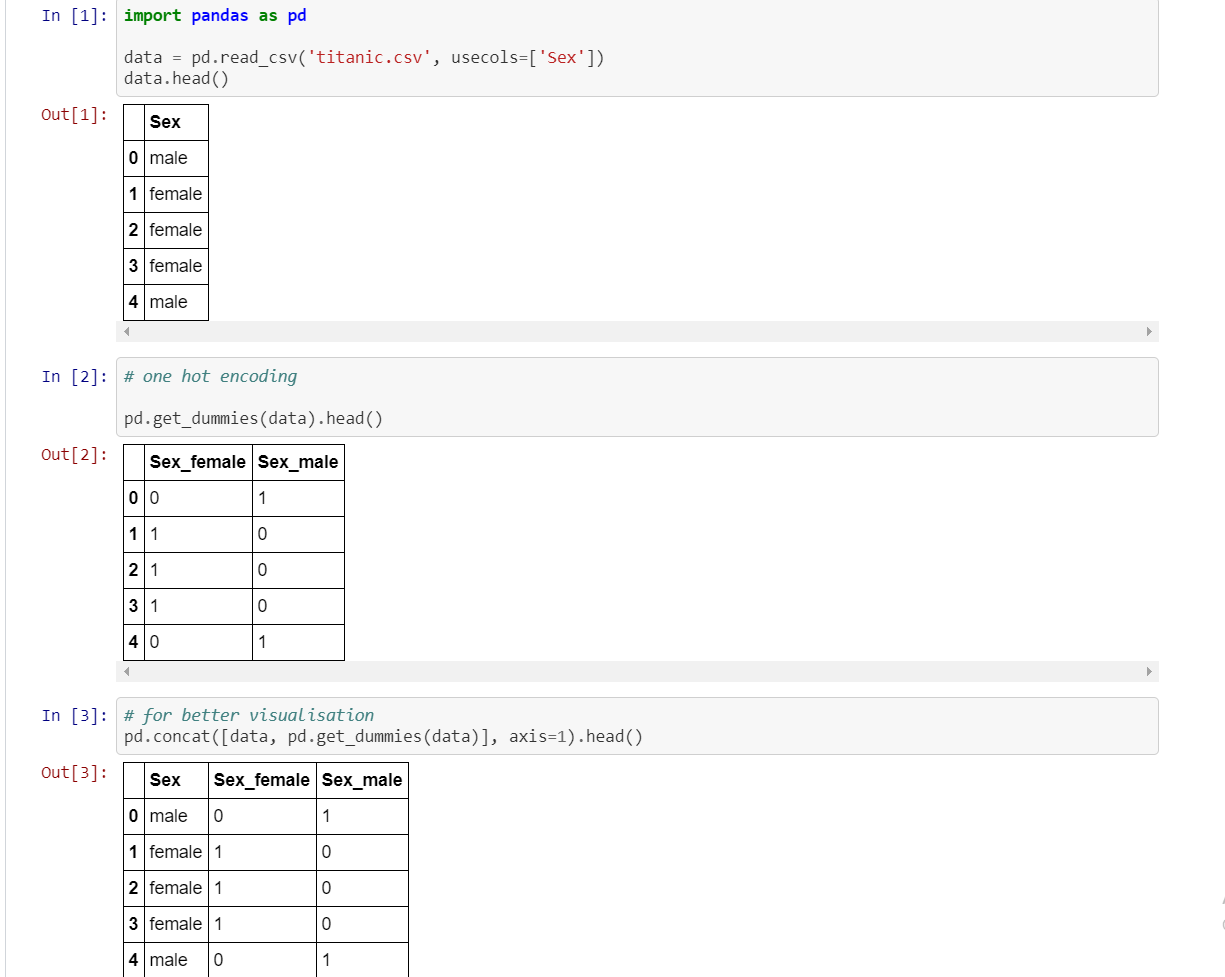
Task: Click 'female' in row 1 of Out[1]
Action: [176, 194]
